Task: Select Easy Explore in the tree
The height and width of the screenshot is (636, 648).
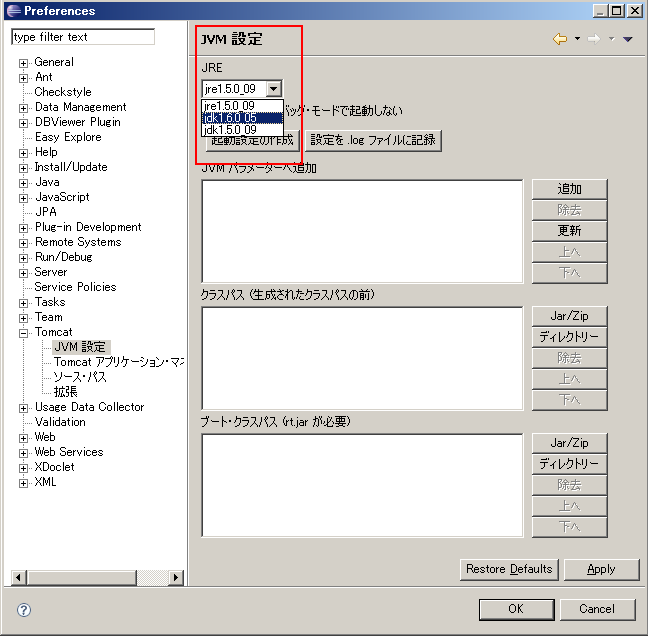Action: pyautogui.click(x=68, y=137)
